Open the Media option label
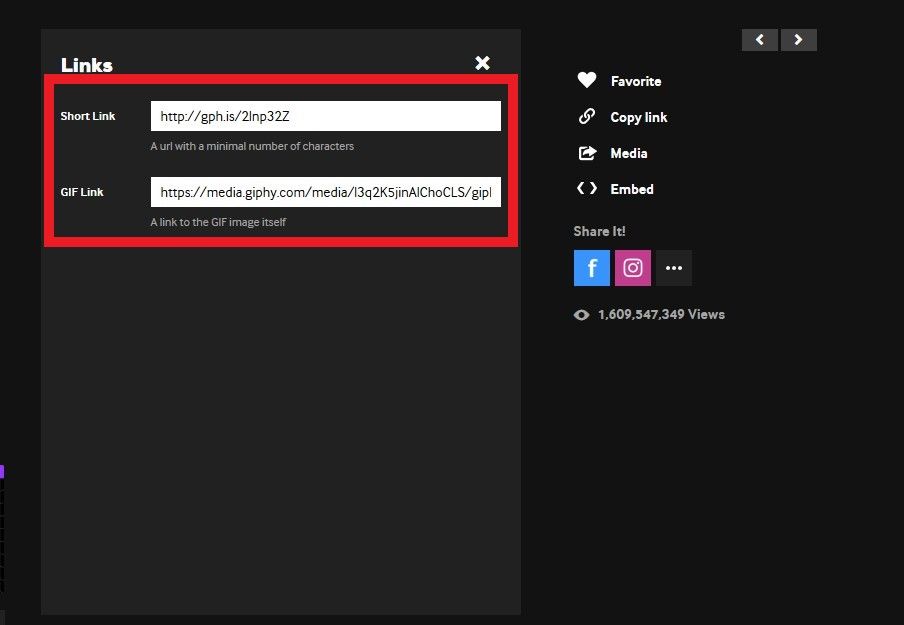This screenshot has height=625, width=904. 629,153
